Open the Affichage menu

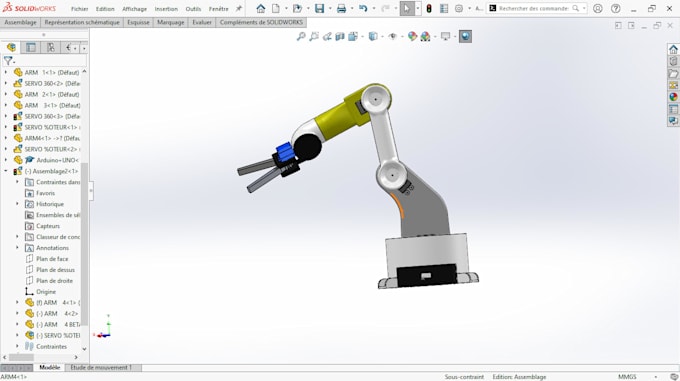pos(134,9)
